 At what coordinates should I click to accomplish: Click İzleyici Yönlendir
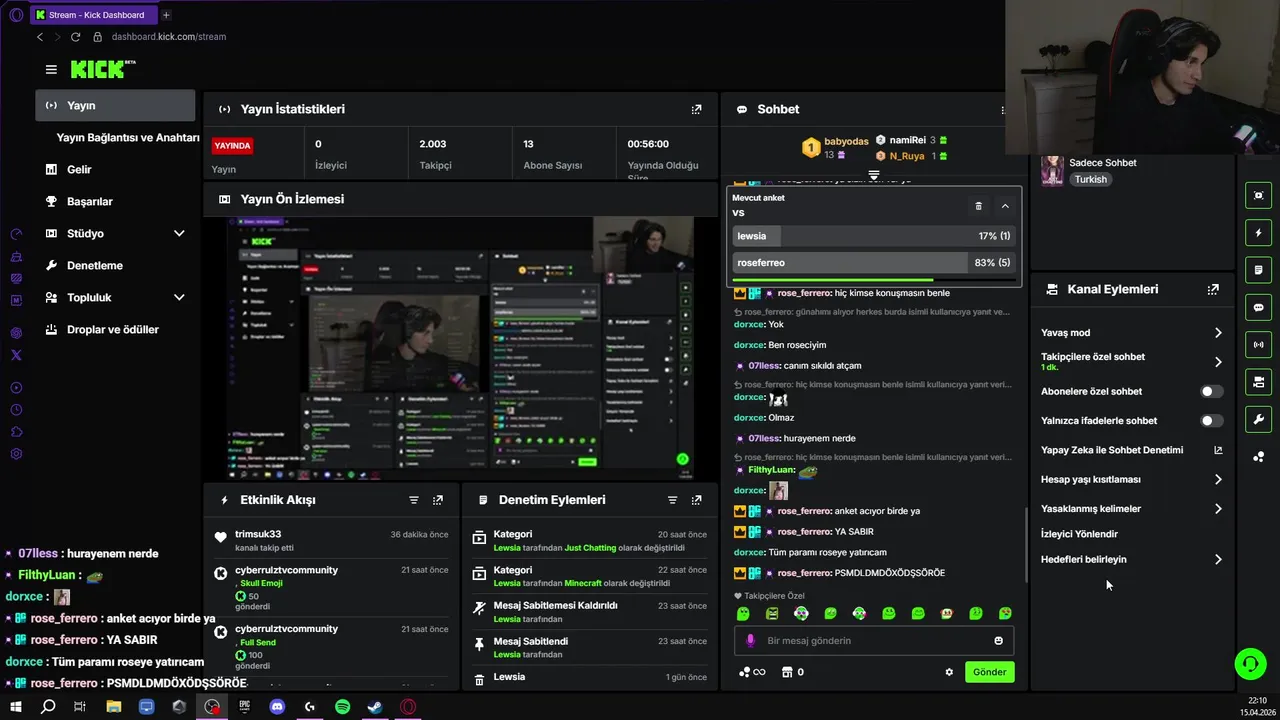point(1079,534)
